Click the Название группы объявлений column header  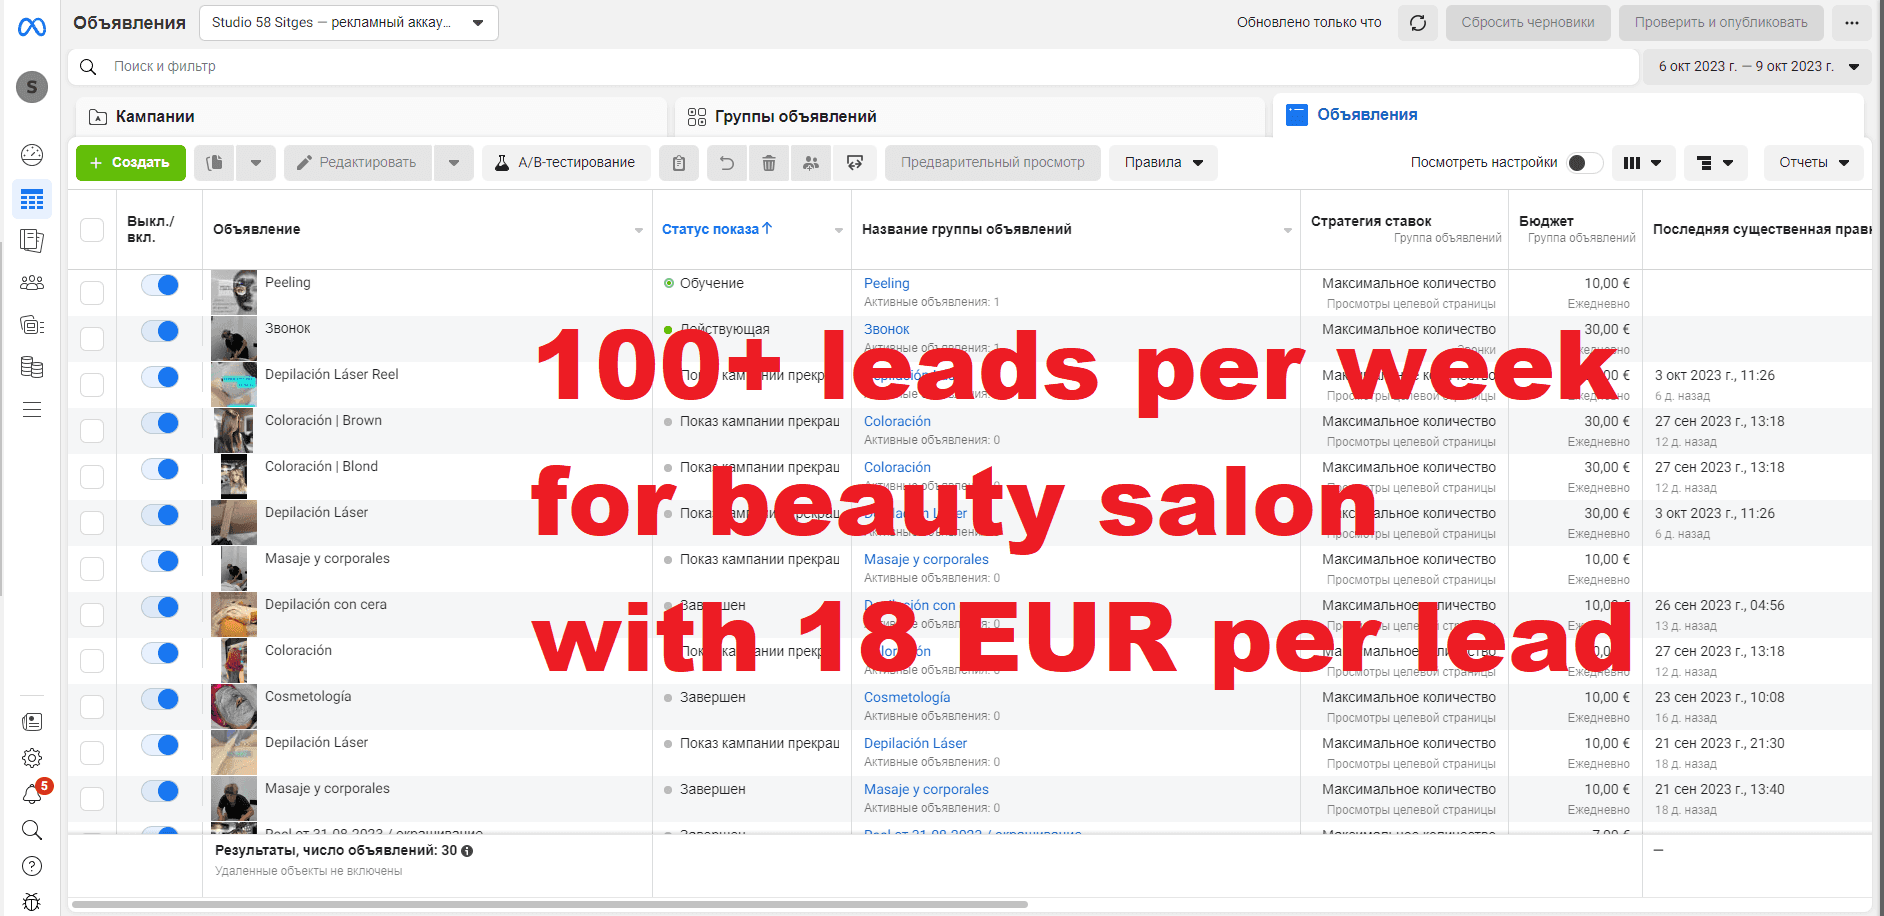pos(966,229)
